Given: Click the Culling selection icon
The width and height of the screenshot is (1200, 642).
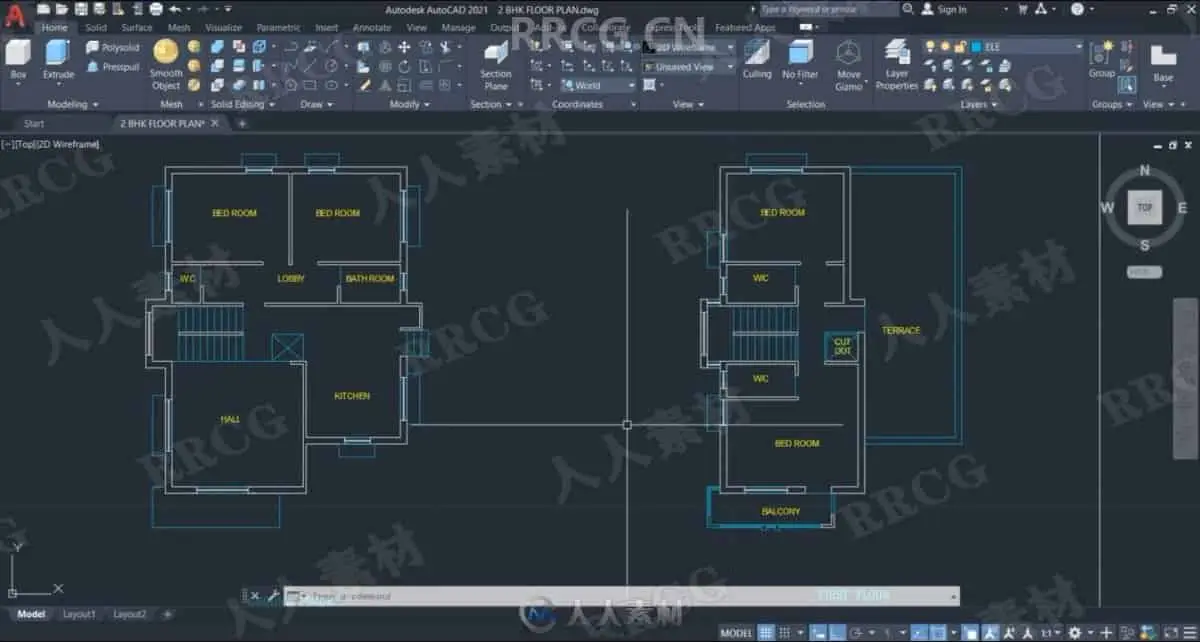Looking at the screenshot, I should 757,60.
